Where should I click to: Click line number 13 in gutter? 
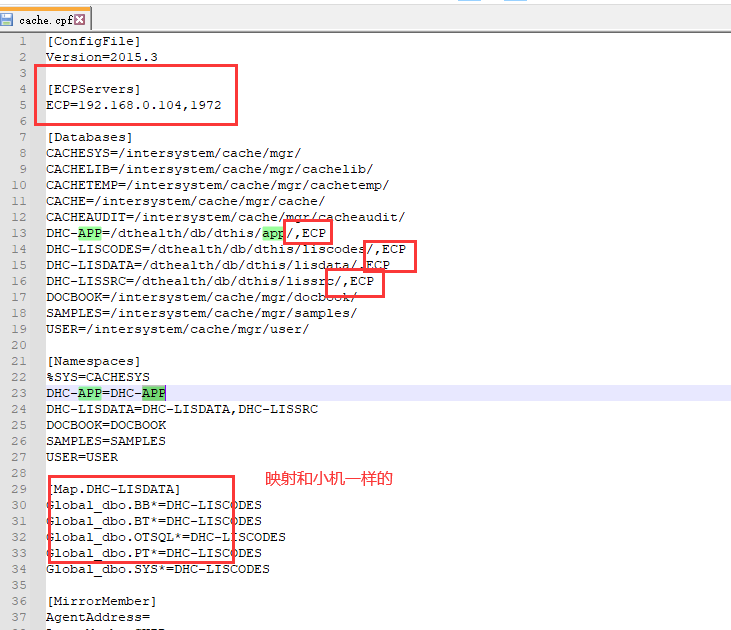pos(19,233)
